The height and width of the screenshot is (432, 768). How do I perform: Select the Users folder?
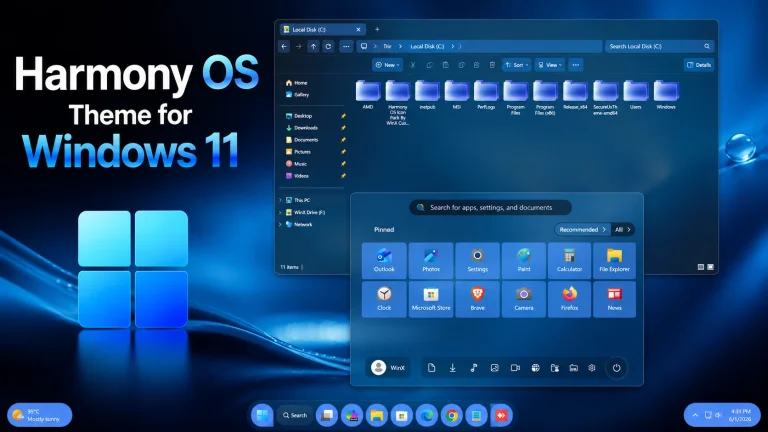tap(635, 95)
